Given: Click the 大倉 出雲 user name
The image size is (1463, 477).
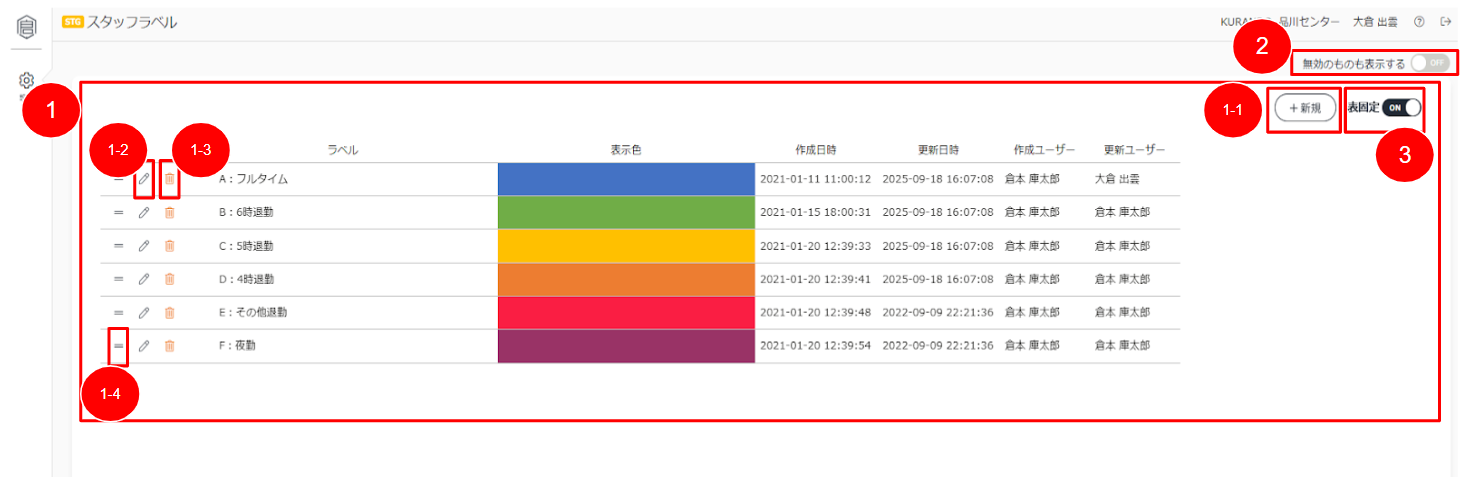Looking at the screenshot, I should tap(1375, 21).
